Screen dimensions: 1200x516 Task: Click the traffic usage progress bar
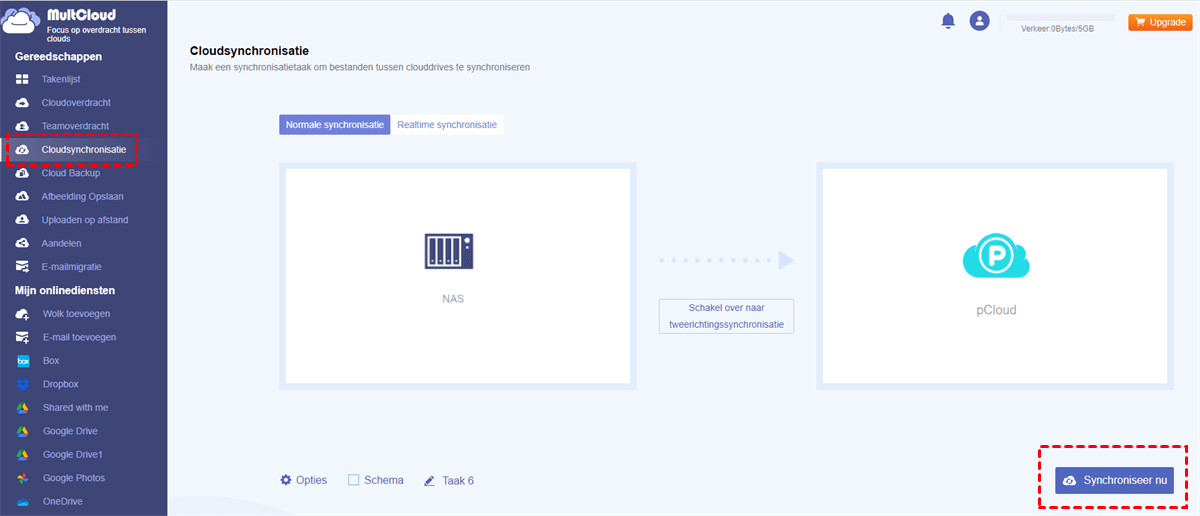click(x=1059, y=18)
